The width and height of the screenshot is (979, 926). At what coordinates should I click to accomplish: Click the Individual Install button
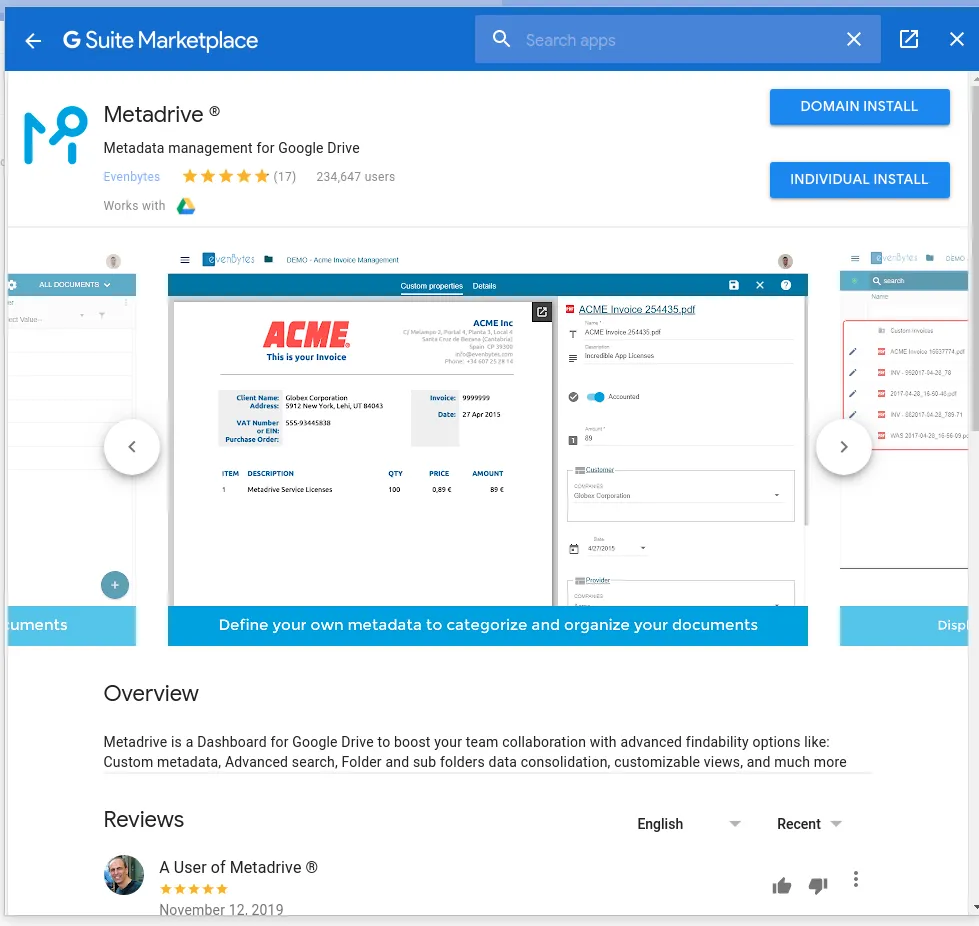tap(859, 179)
